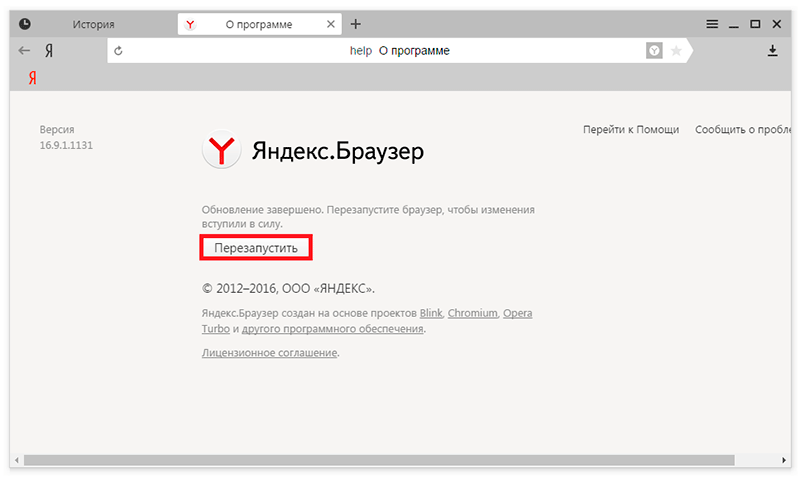Image resolution: width=800 pixels, height=478 pixels.
Task: Click the Яндекс.Браузер heading text
Action: (338, 151)
